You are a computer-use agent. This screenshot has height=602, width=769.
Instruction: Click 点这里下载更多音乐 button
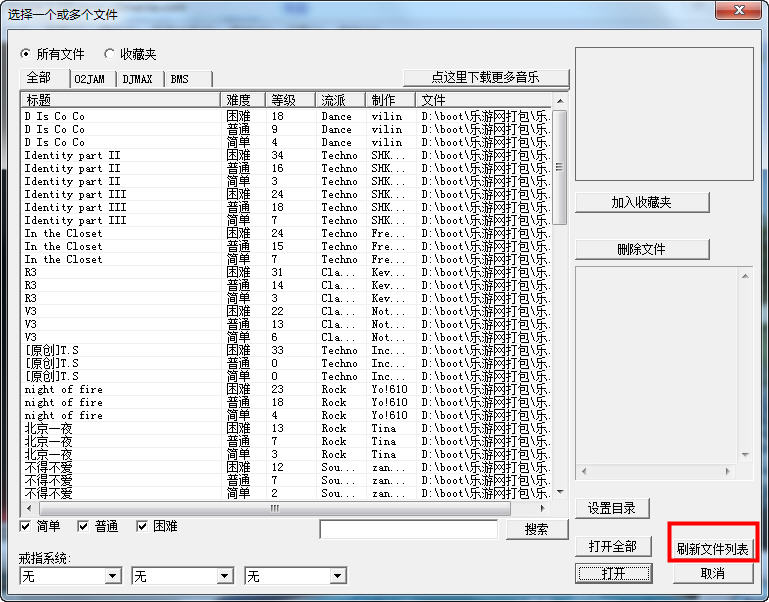pyautogui.click(x=486, y=78)
